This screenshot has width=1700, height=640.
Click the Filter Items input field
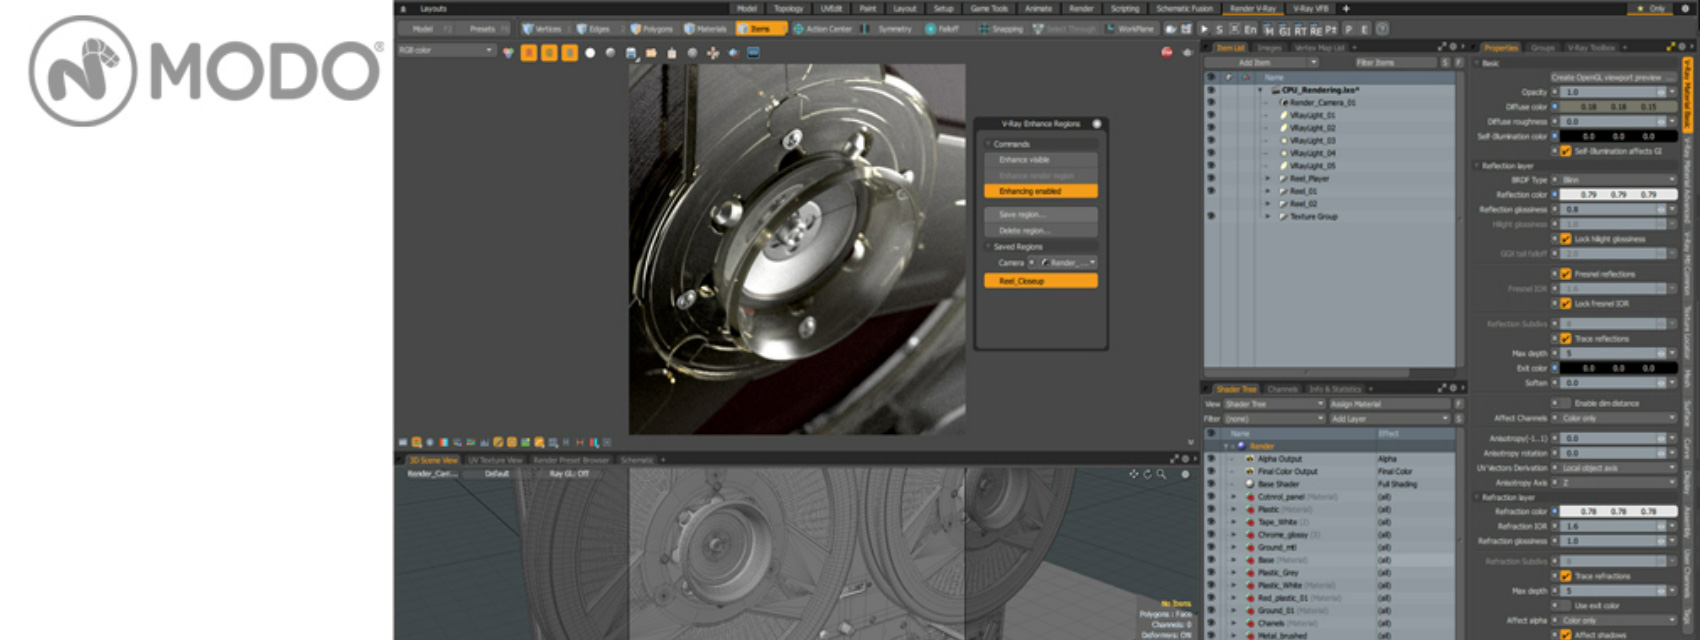tap(1394, 63)
